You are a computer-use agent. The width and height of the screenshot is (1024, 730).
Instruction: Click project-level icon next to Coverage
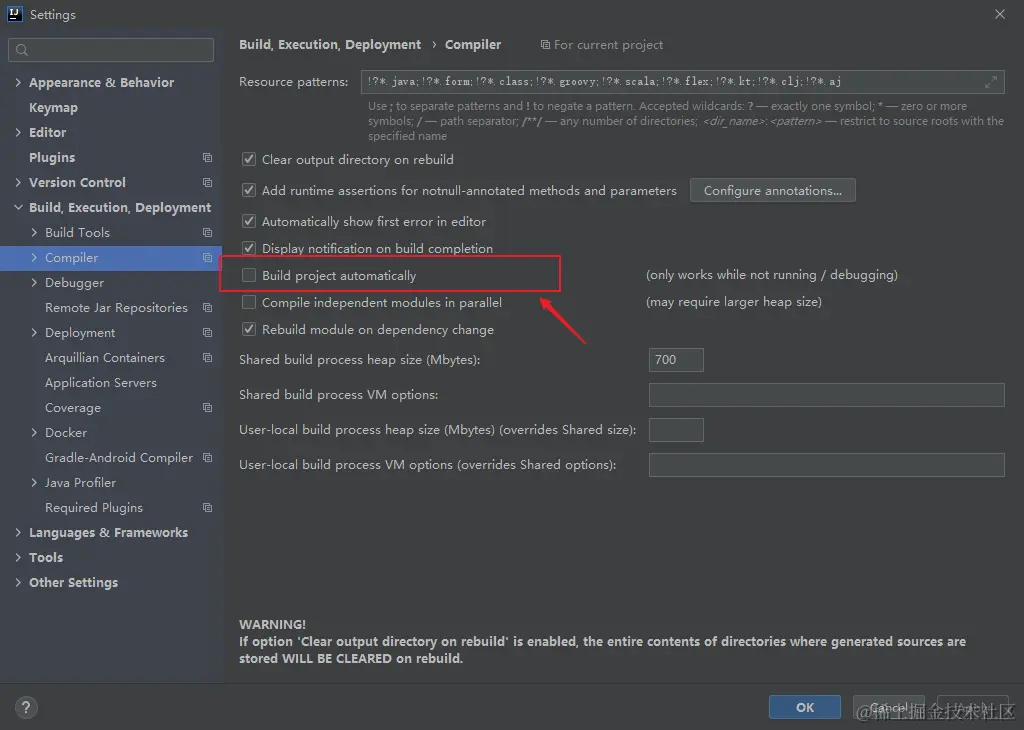pyautogui.click(x=207, y=407)
